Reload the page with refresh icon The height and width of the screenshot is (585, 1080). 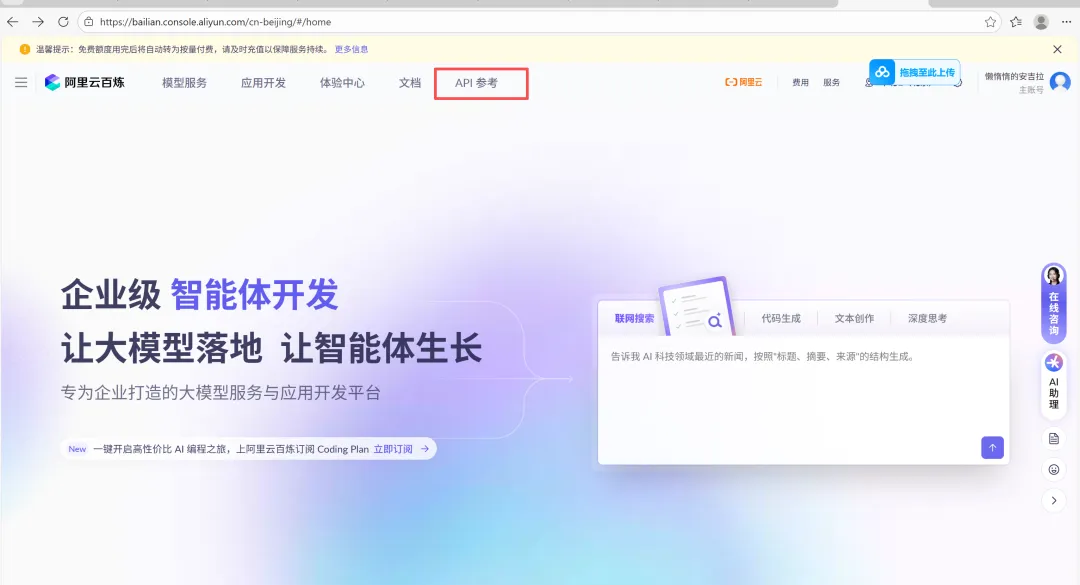63,22
